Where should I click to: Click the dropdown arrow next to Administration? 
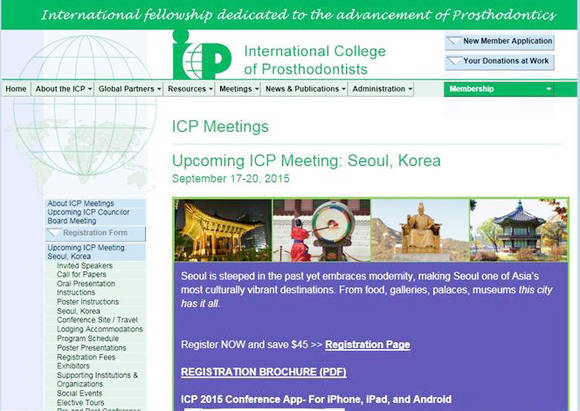[x=410, y=90]
